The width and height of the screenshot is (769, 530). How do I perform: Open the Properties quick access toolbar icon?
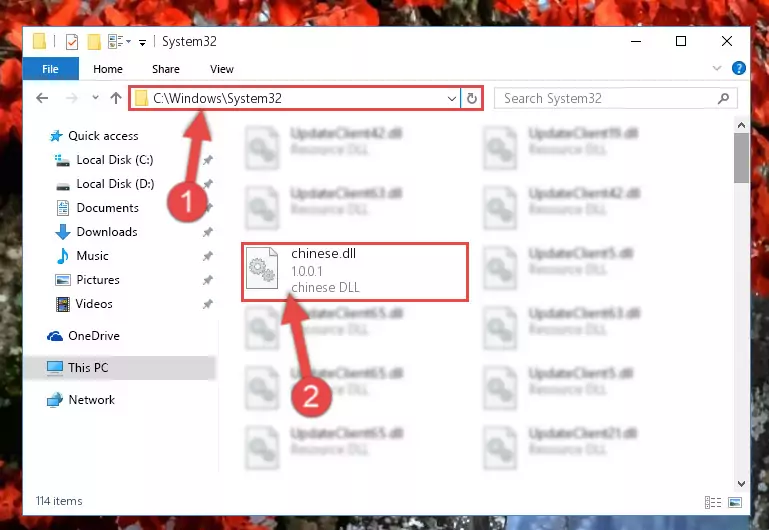pyautogui.click(x=72, y=42)
